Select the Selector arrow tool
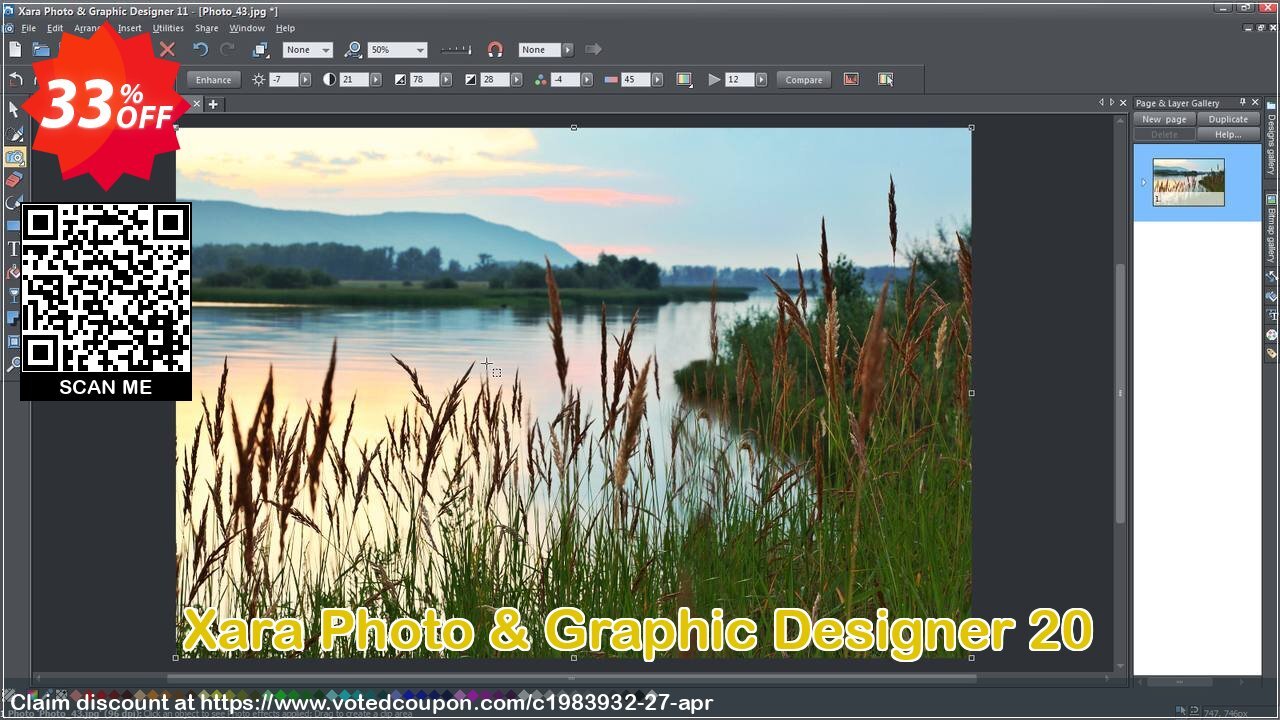Viewport: 1280px width, 720px height. pyautogui.click(x=14, y=110)
